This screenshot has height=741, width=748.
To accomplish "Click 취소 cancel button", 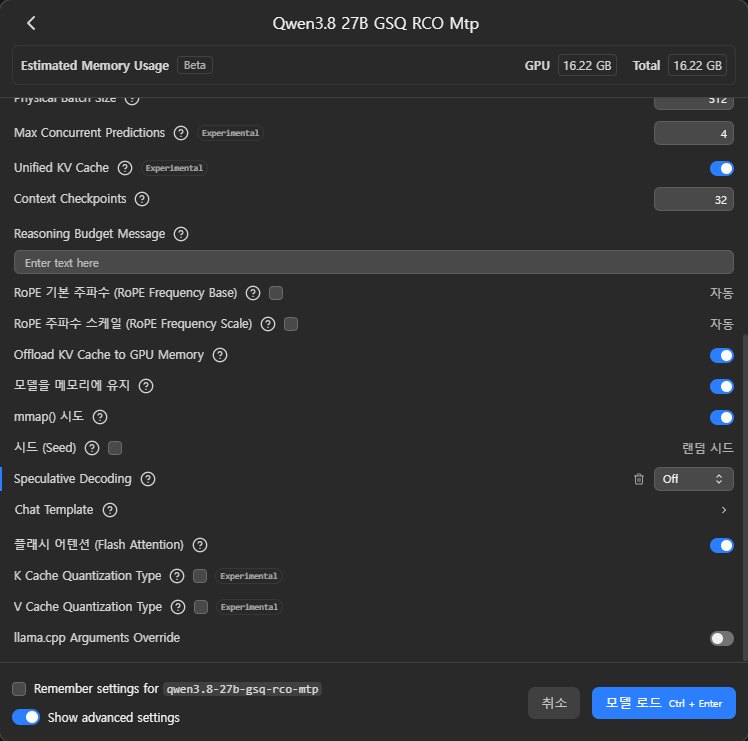I will (554, 703).
